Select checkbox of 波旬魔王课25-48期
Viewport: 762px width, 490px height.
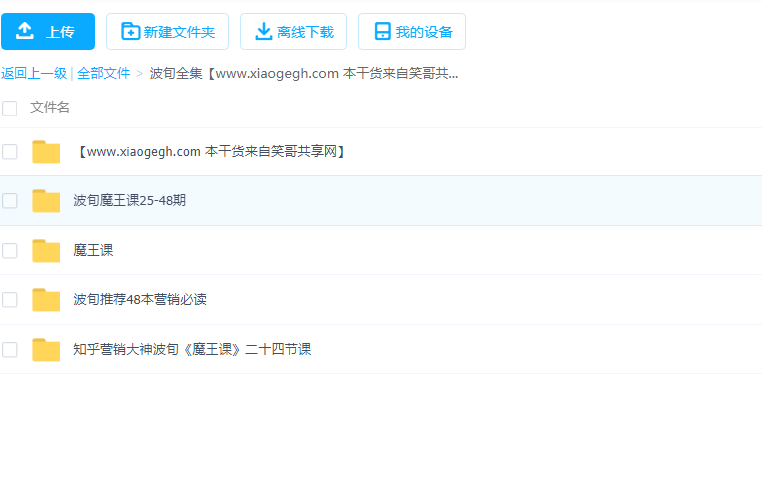(x=9, y=200)
